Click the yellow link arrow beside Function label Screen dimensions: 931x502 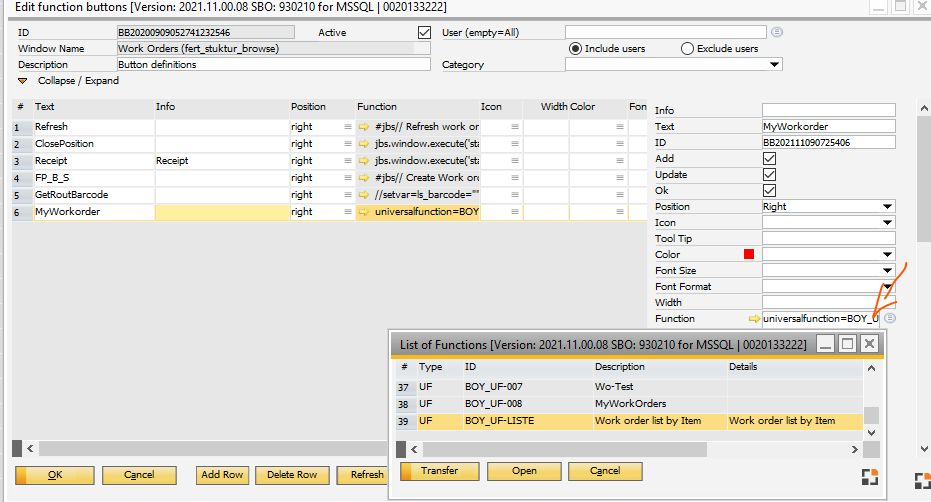(754, 318)
